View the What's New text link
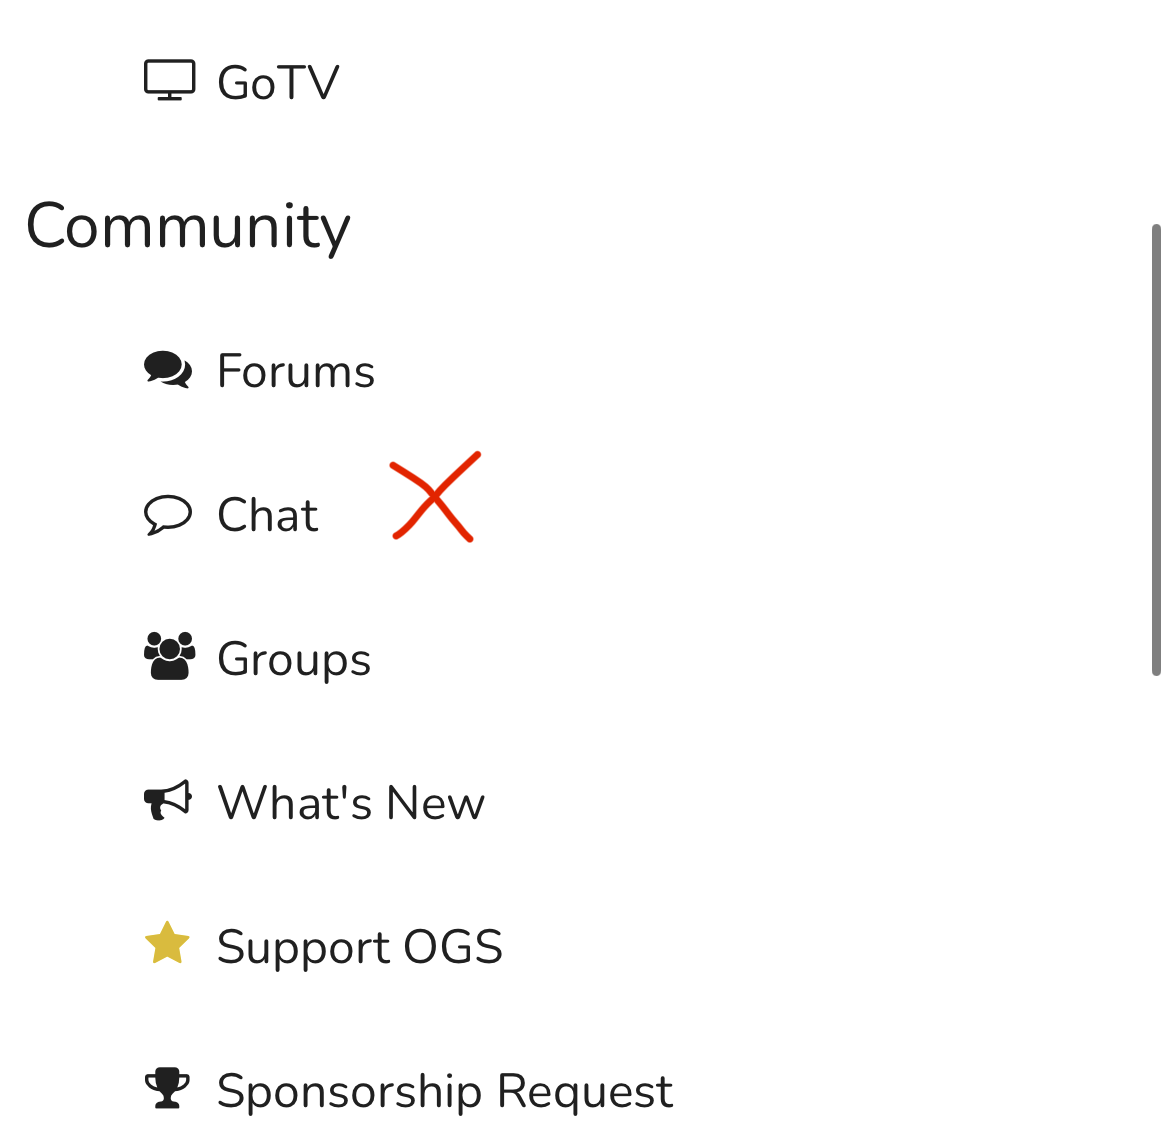1170x1136 pixels. click(351, 803)
